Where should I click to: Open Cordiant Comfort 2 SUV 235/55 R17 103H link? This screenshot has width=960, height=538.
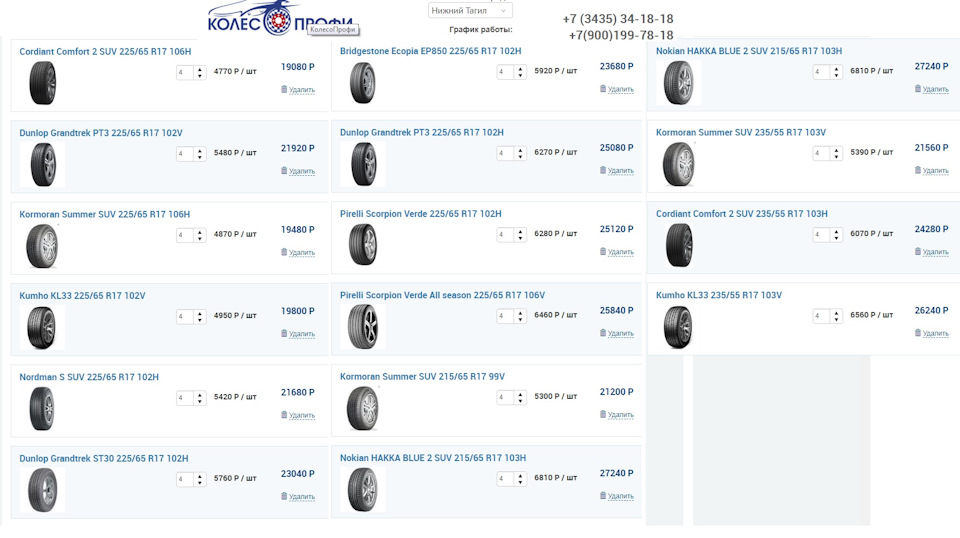(x=741, y=214)
